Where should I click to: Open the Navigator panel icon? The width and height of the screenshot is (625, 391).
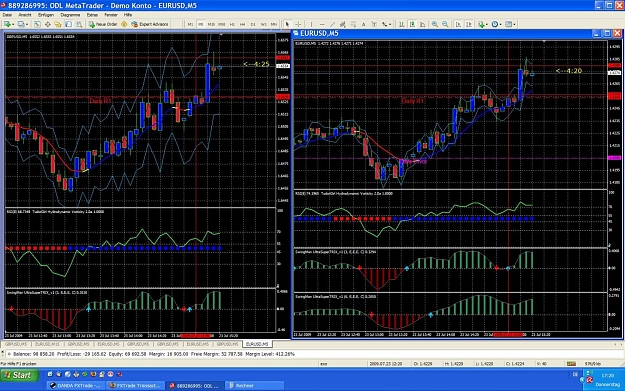[58, 24]
